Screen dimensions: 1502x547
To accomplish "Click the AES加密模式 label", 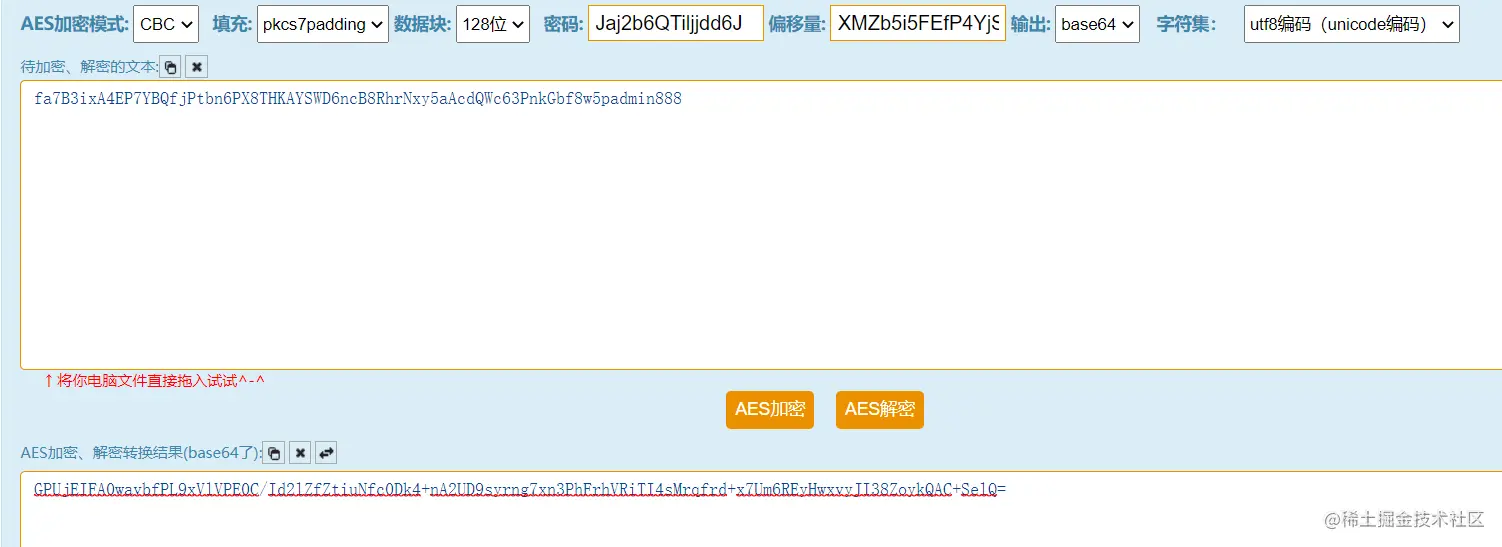I will pyautogui.click(x=75, y=24).
